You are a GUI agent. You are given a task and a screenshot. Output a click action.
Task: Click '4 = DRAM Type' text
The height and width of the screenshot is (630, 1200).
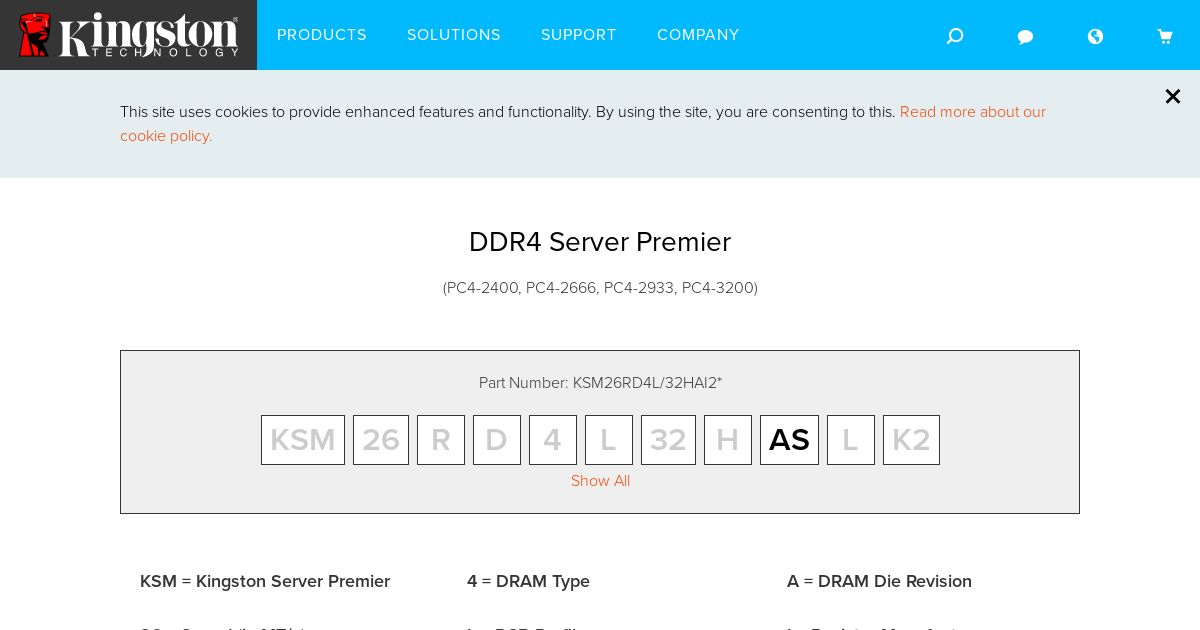coord(528,581)
